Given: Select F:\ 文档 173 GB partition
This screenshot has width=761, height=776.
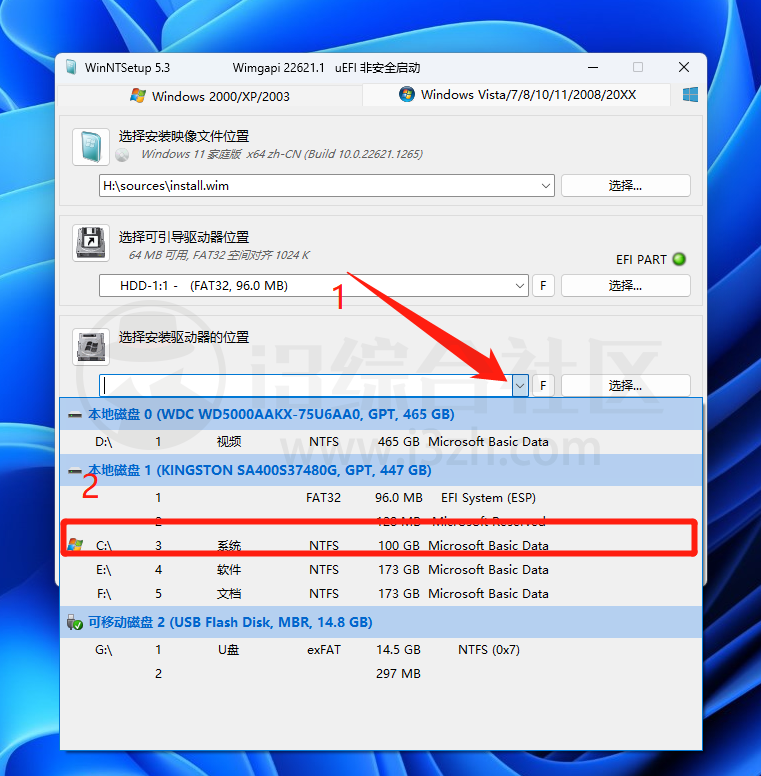Looking at the screenshot, I should pos(381,593).
